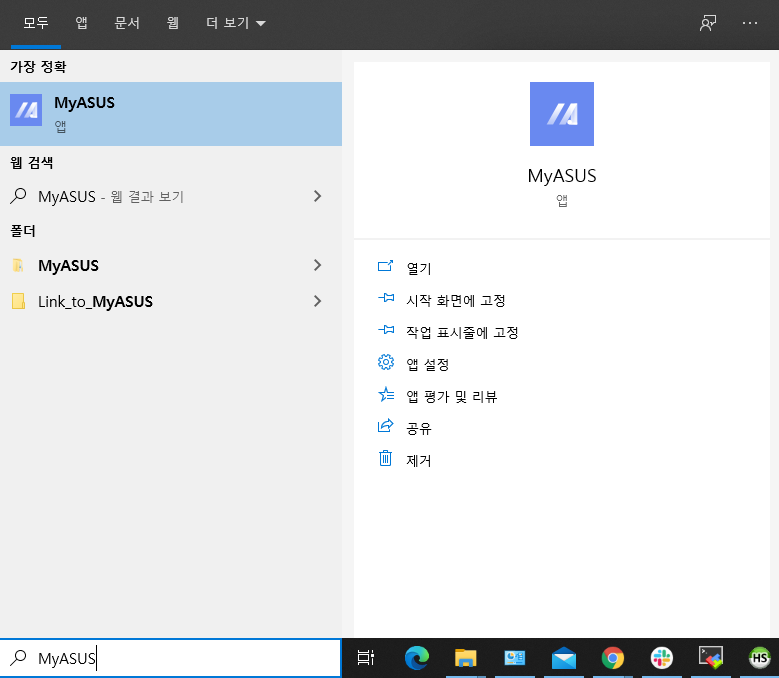The image size is (779, 678).
Task: Open Google Chrome from the taskbar
Action: pyautogui.click(x=613, y=658)
